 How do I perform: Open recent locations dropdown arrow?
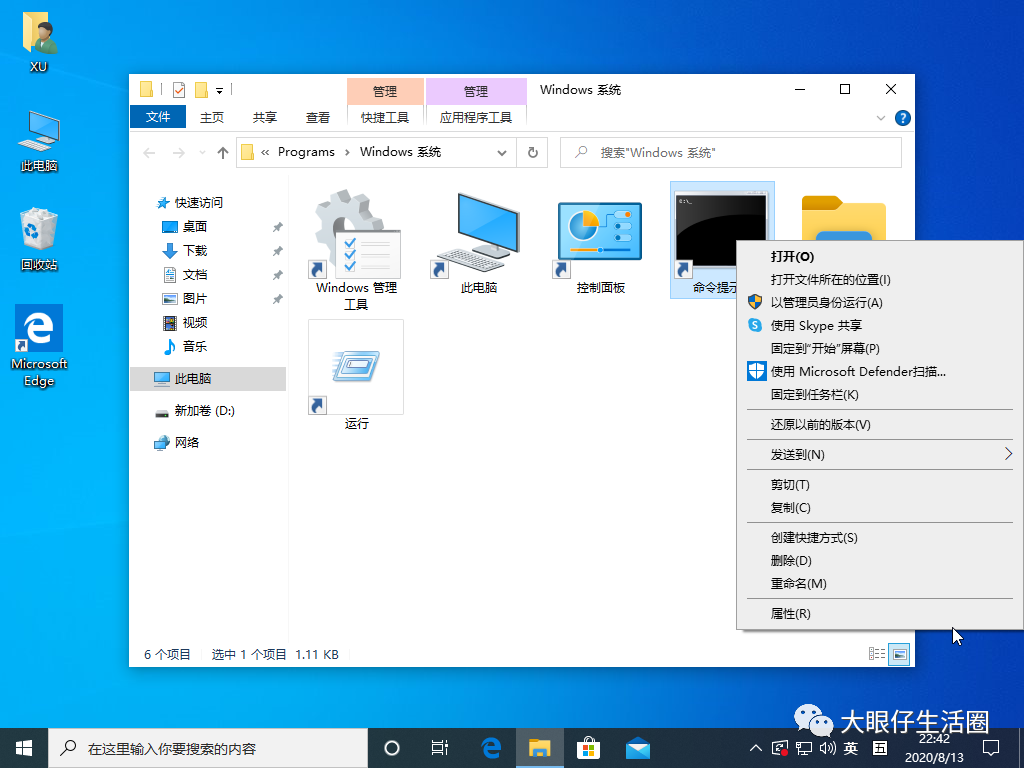tap(202, 153)
